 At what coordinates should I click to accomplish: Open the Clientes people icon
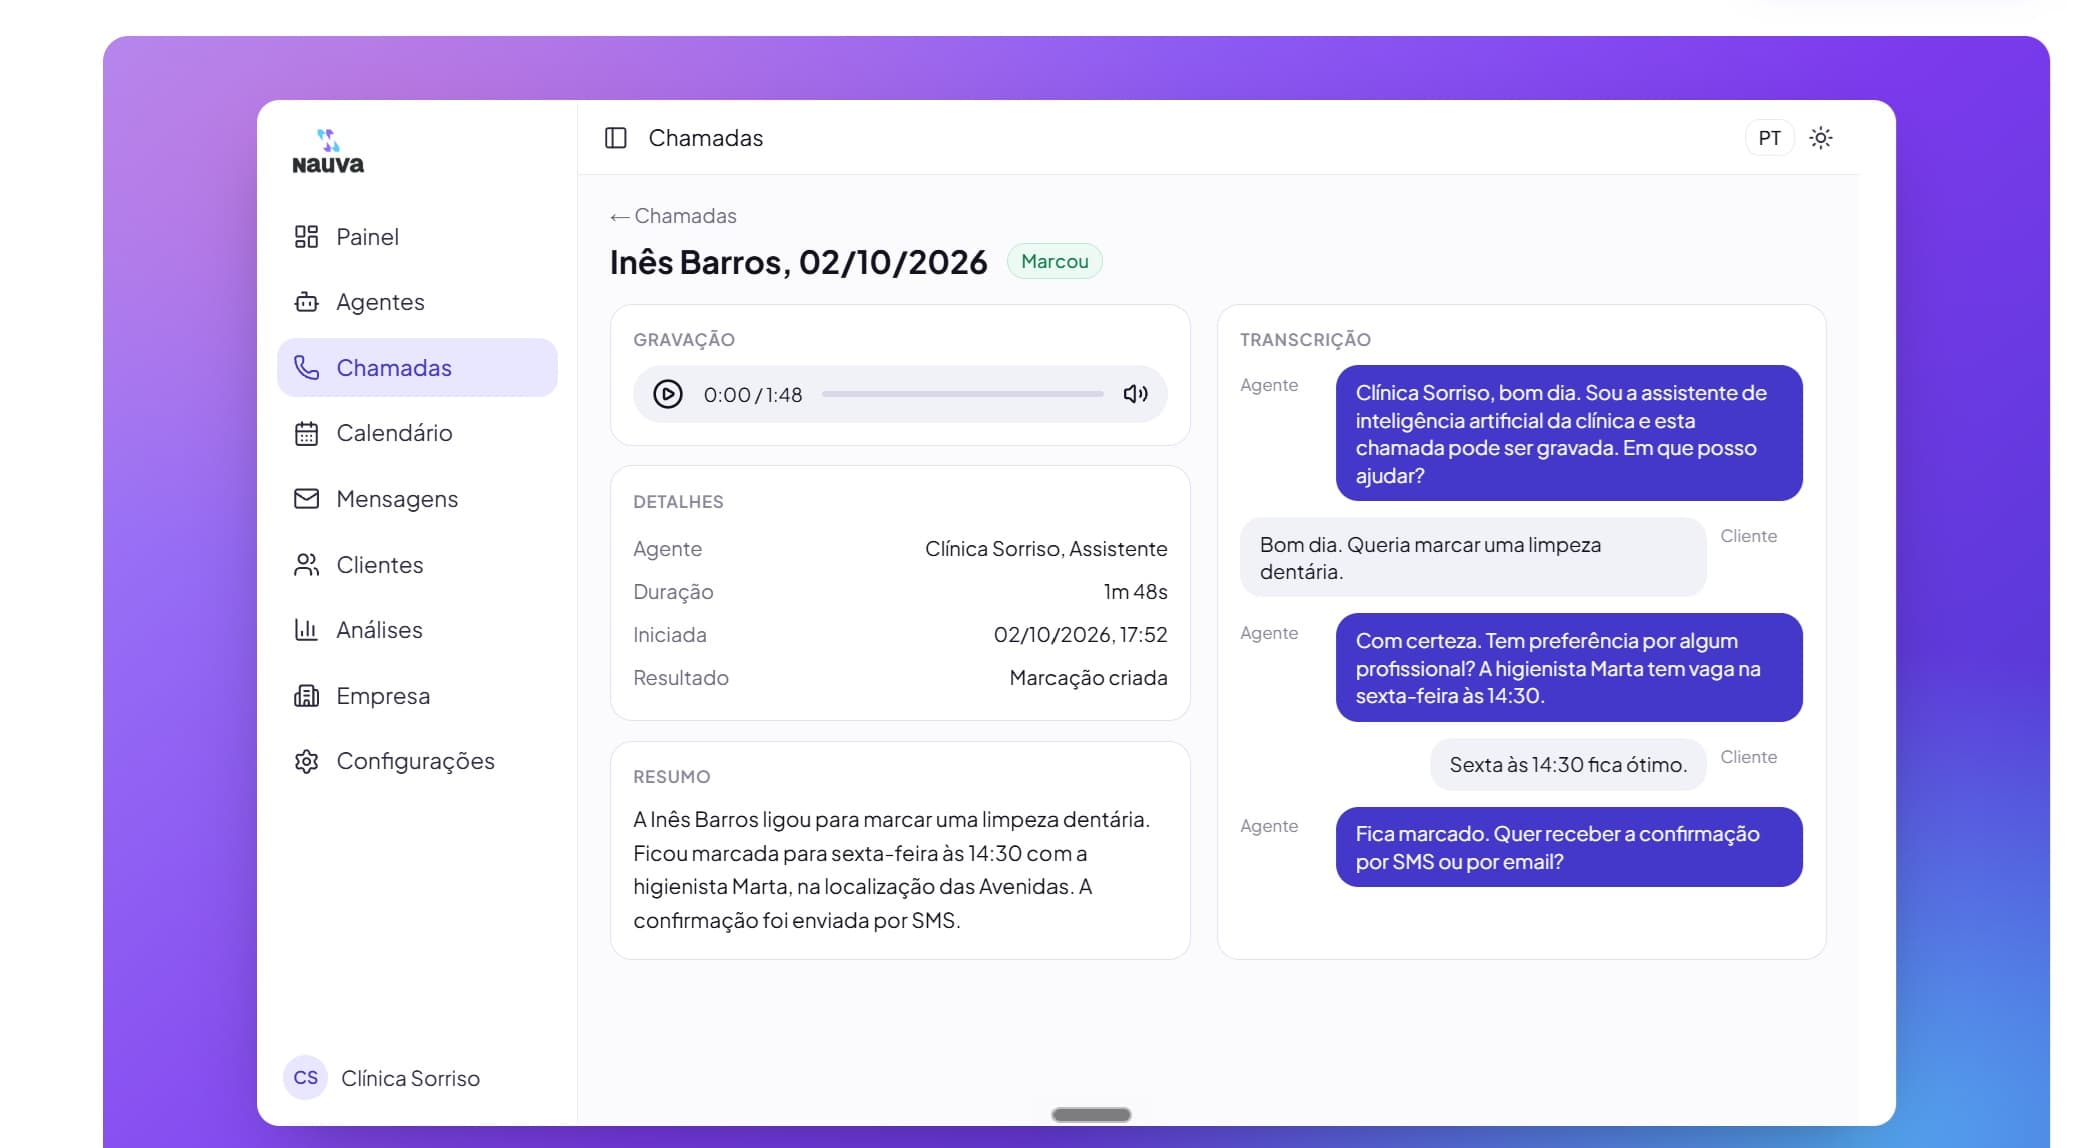(x=306, y=565)
